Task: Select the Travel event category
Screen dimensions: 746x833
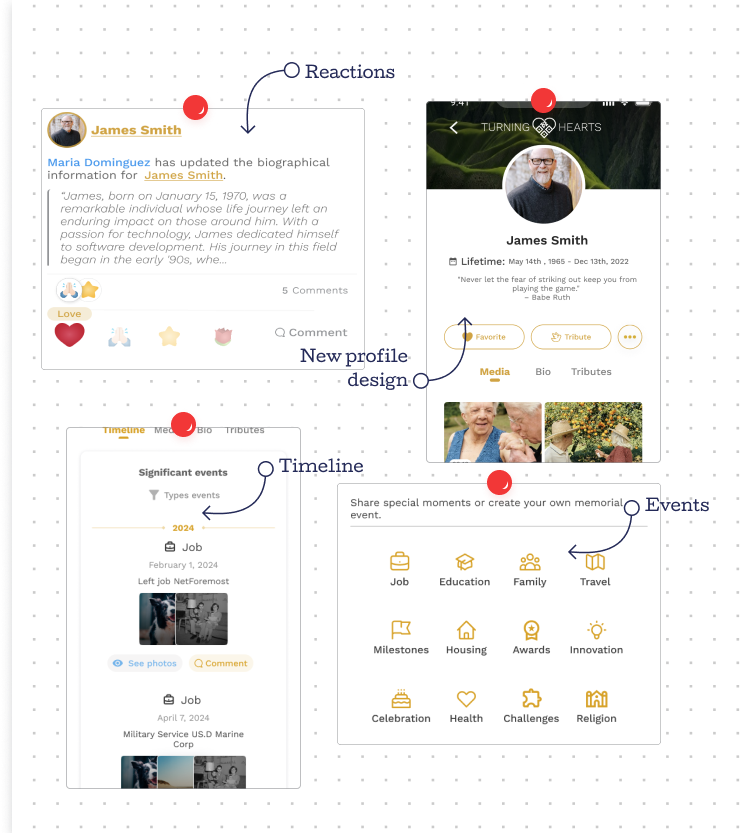Action: pos(594,562)
